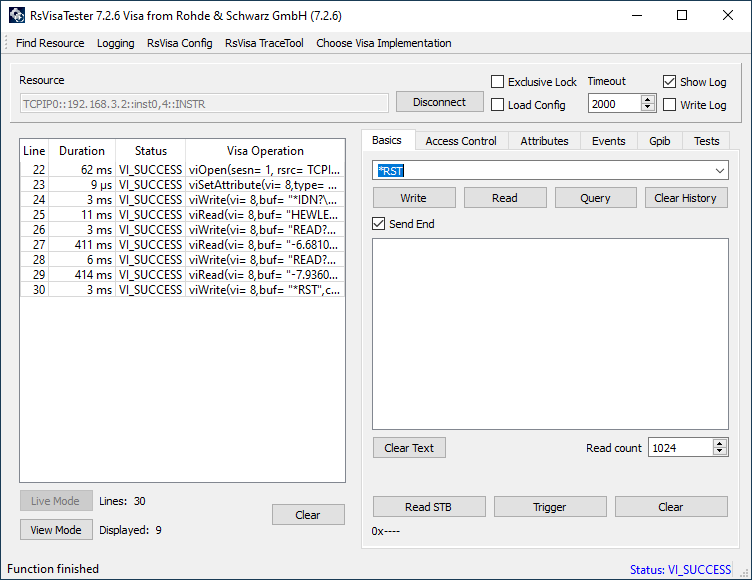
Task: Expand the command history dropdown arrow
Action: (719, 171)
